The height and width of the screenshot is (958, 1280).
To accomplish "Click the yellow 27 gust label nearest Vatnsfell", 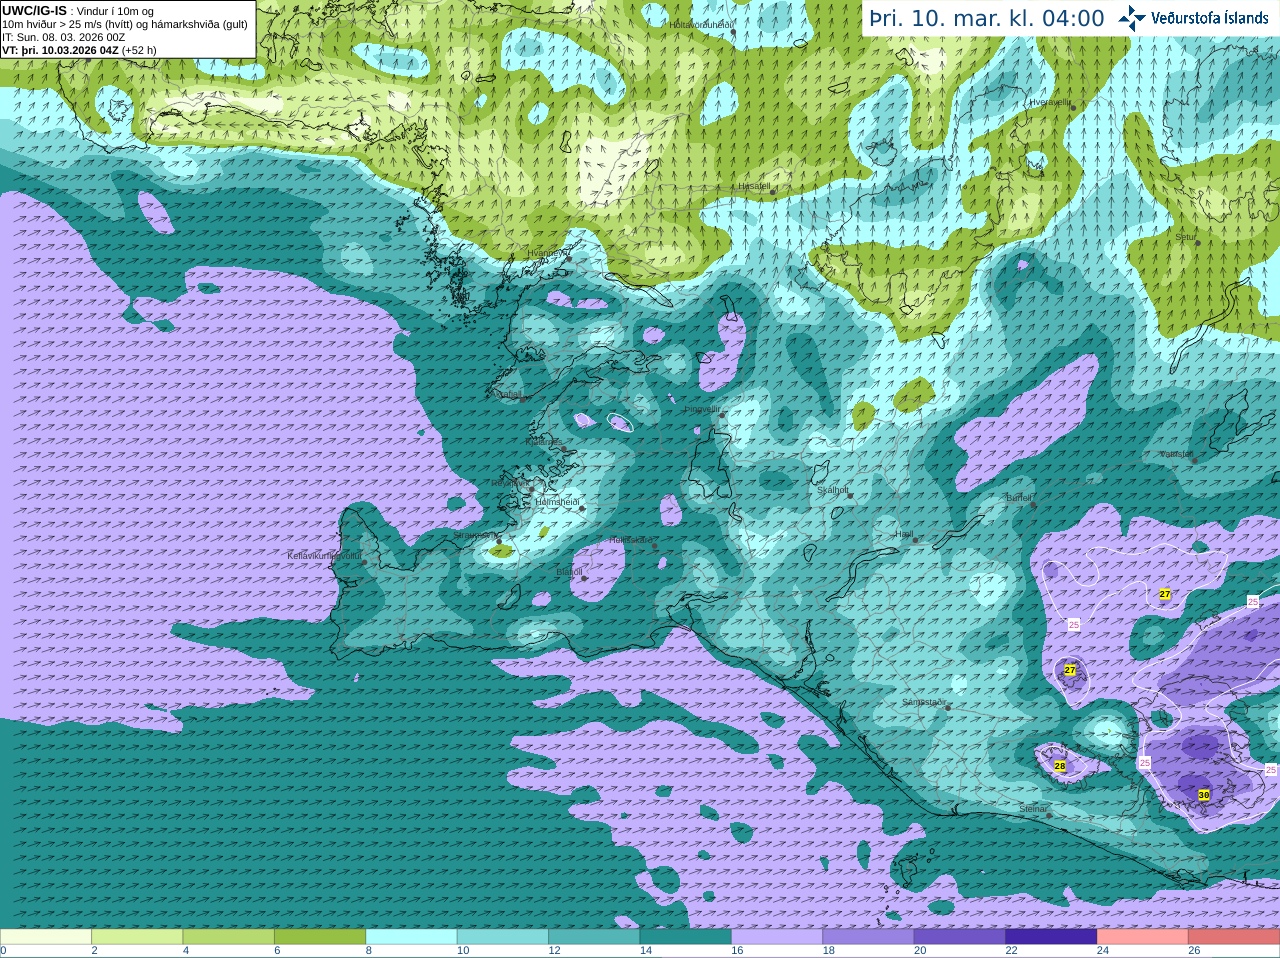I will coord(1165,594).
